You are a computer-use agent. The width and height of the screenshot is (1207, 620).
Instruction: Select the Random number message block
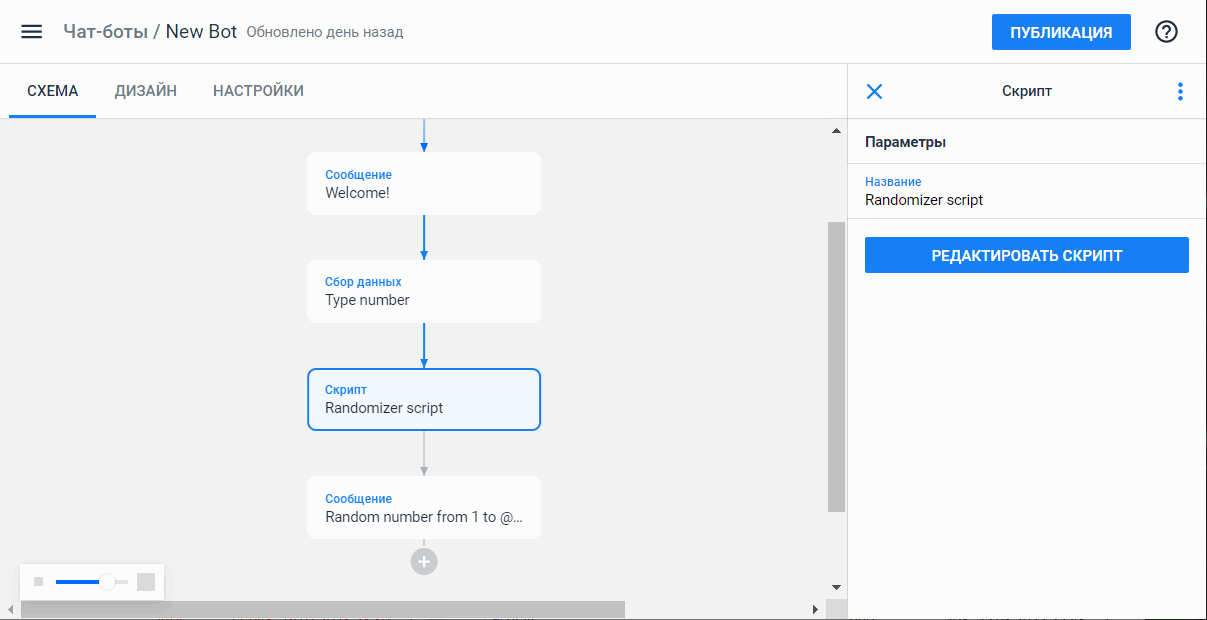[x=424, y=507]
